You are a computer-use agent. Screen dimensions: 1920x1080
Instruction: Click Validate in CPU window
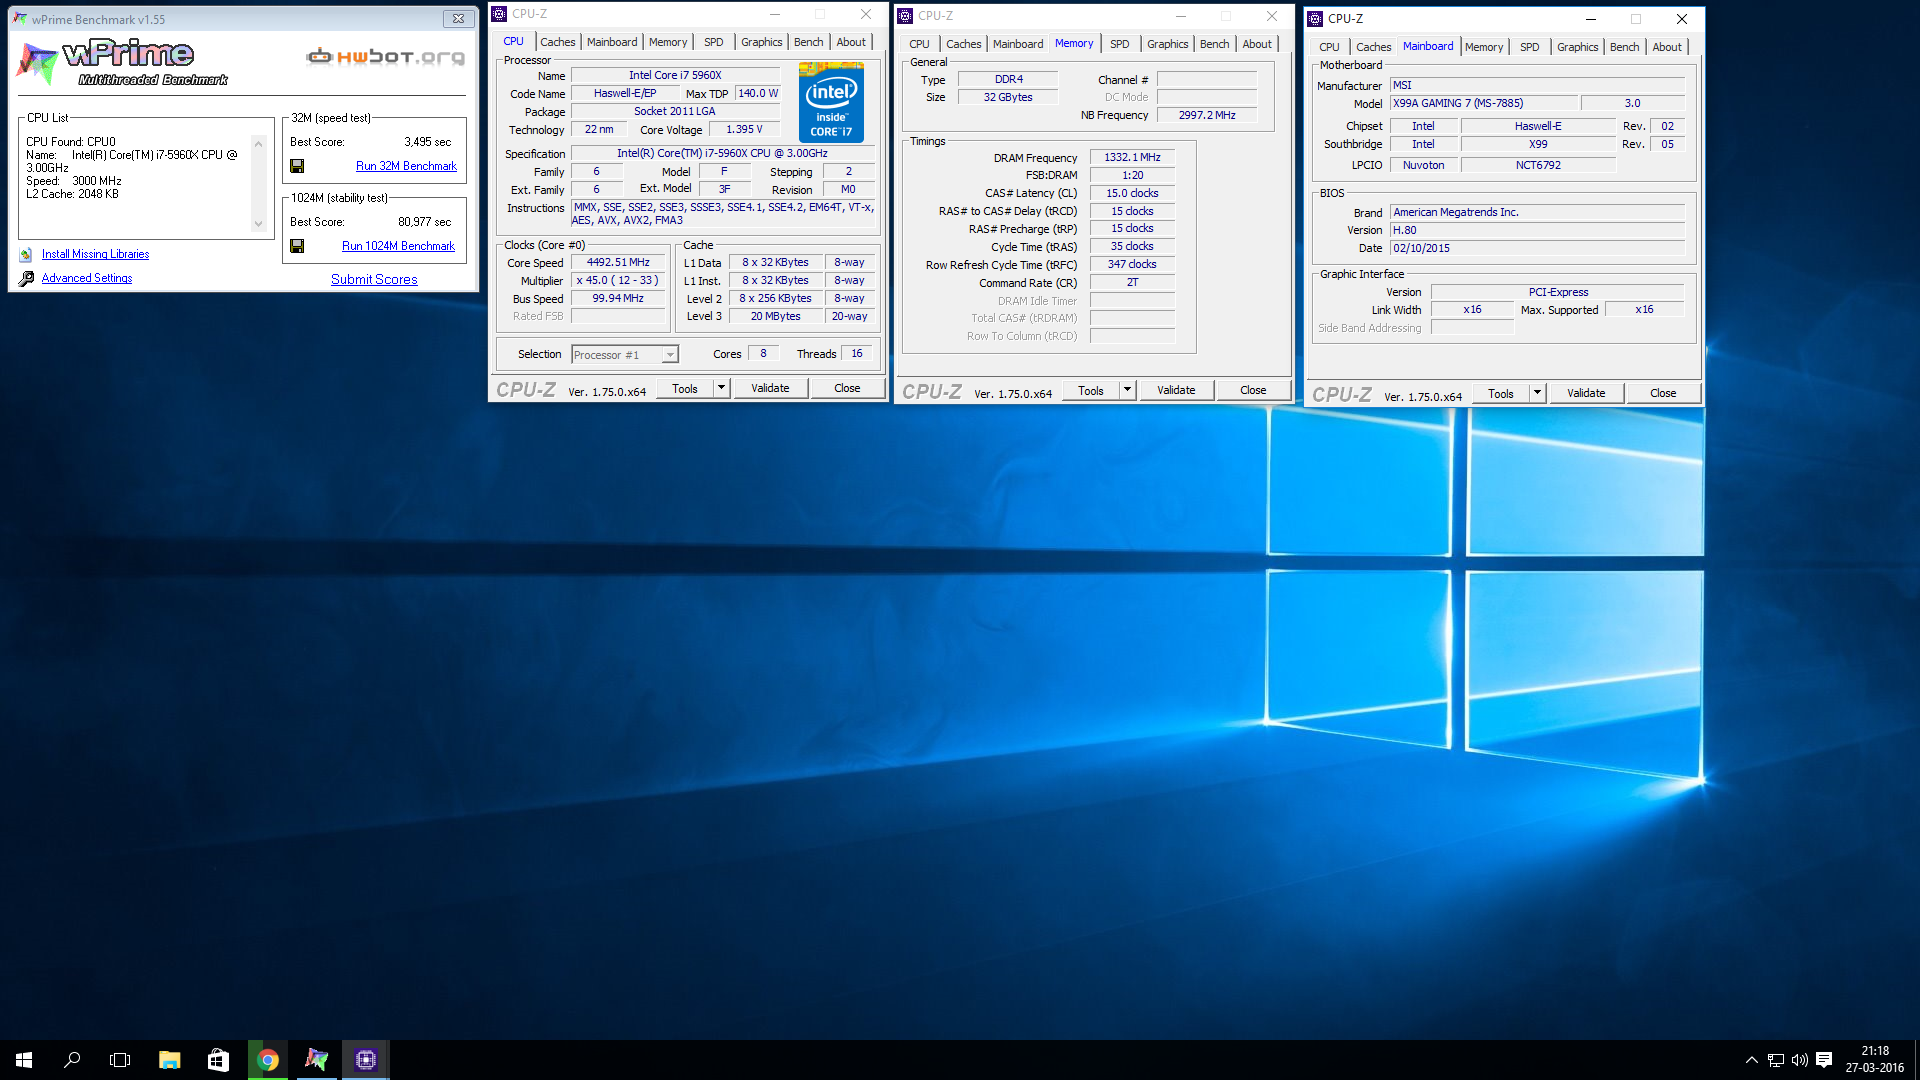770,388
